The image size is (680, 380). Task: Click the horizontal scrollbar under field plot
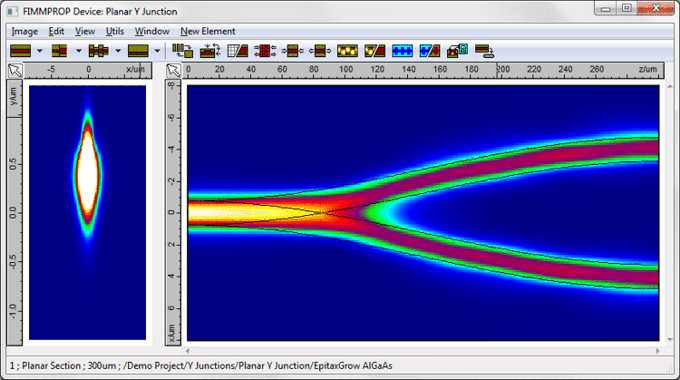tap(423, 351)
